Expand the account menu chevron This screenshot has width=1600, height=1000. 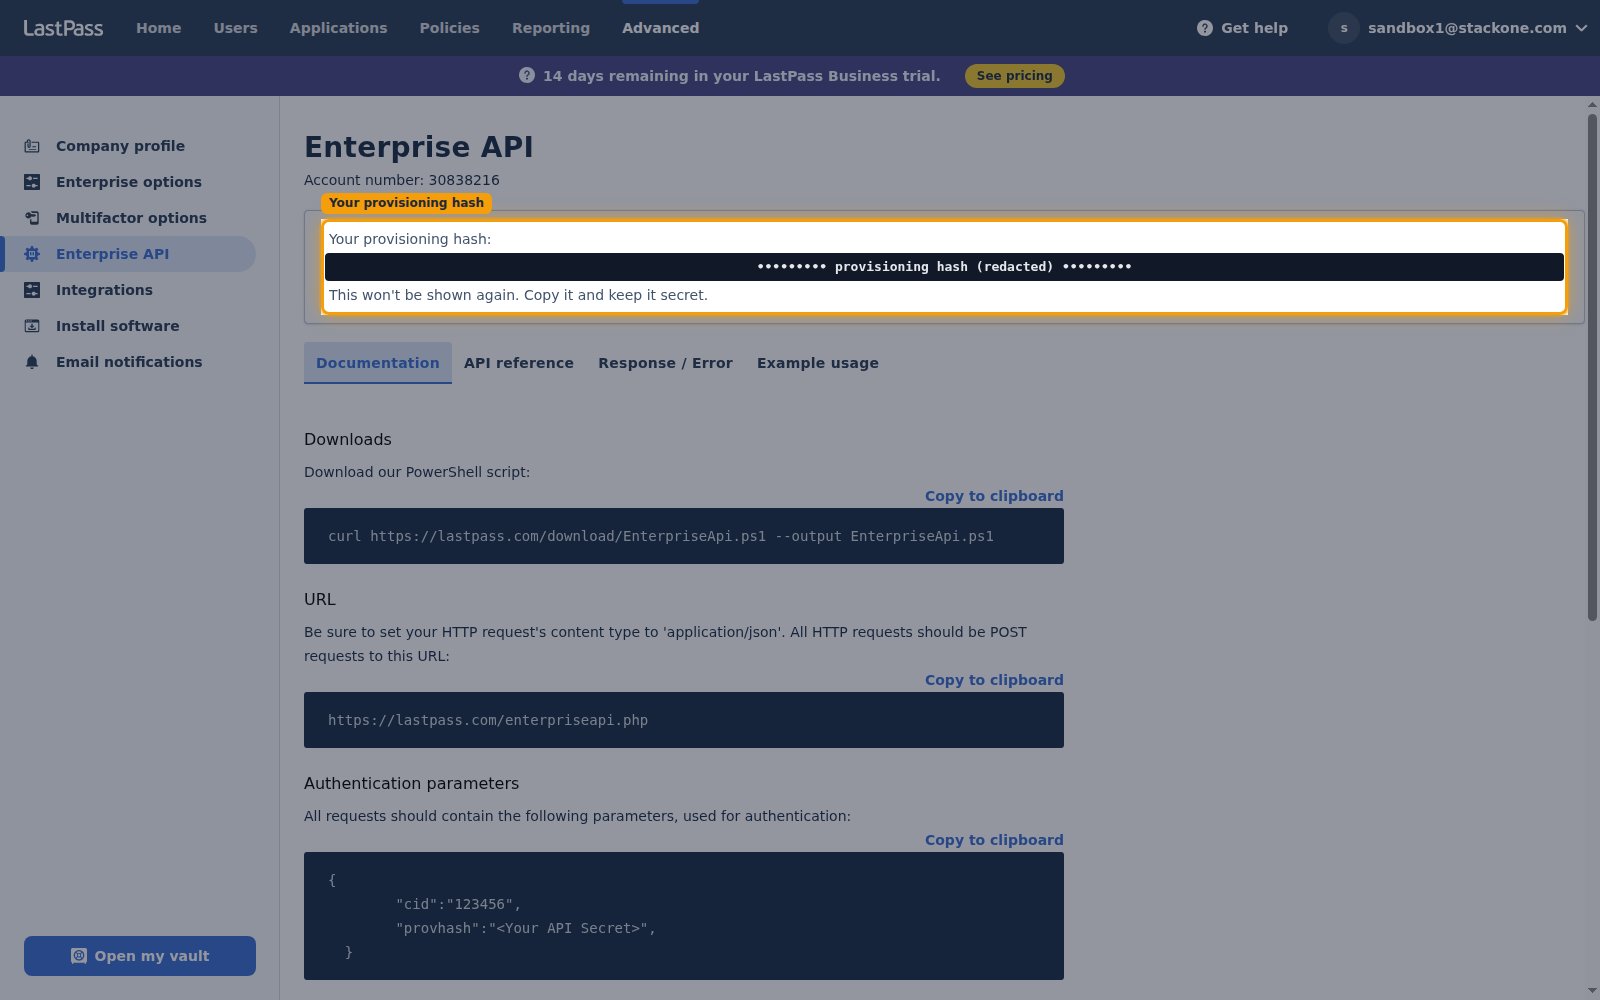coord(1581,28)
